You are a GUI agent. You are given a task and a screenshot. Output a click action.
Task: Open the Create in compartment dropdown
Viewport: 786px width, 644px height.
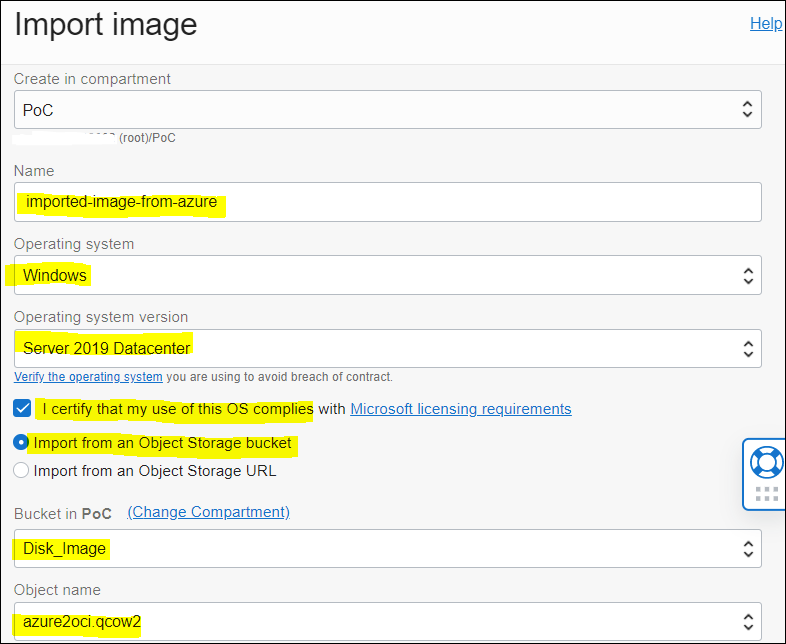tap(387, 110)
